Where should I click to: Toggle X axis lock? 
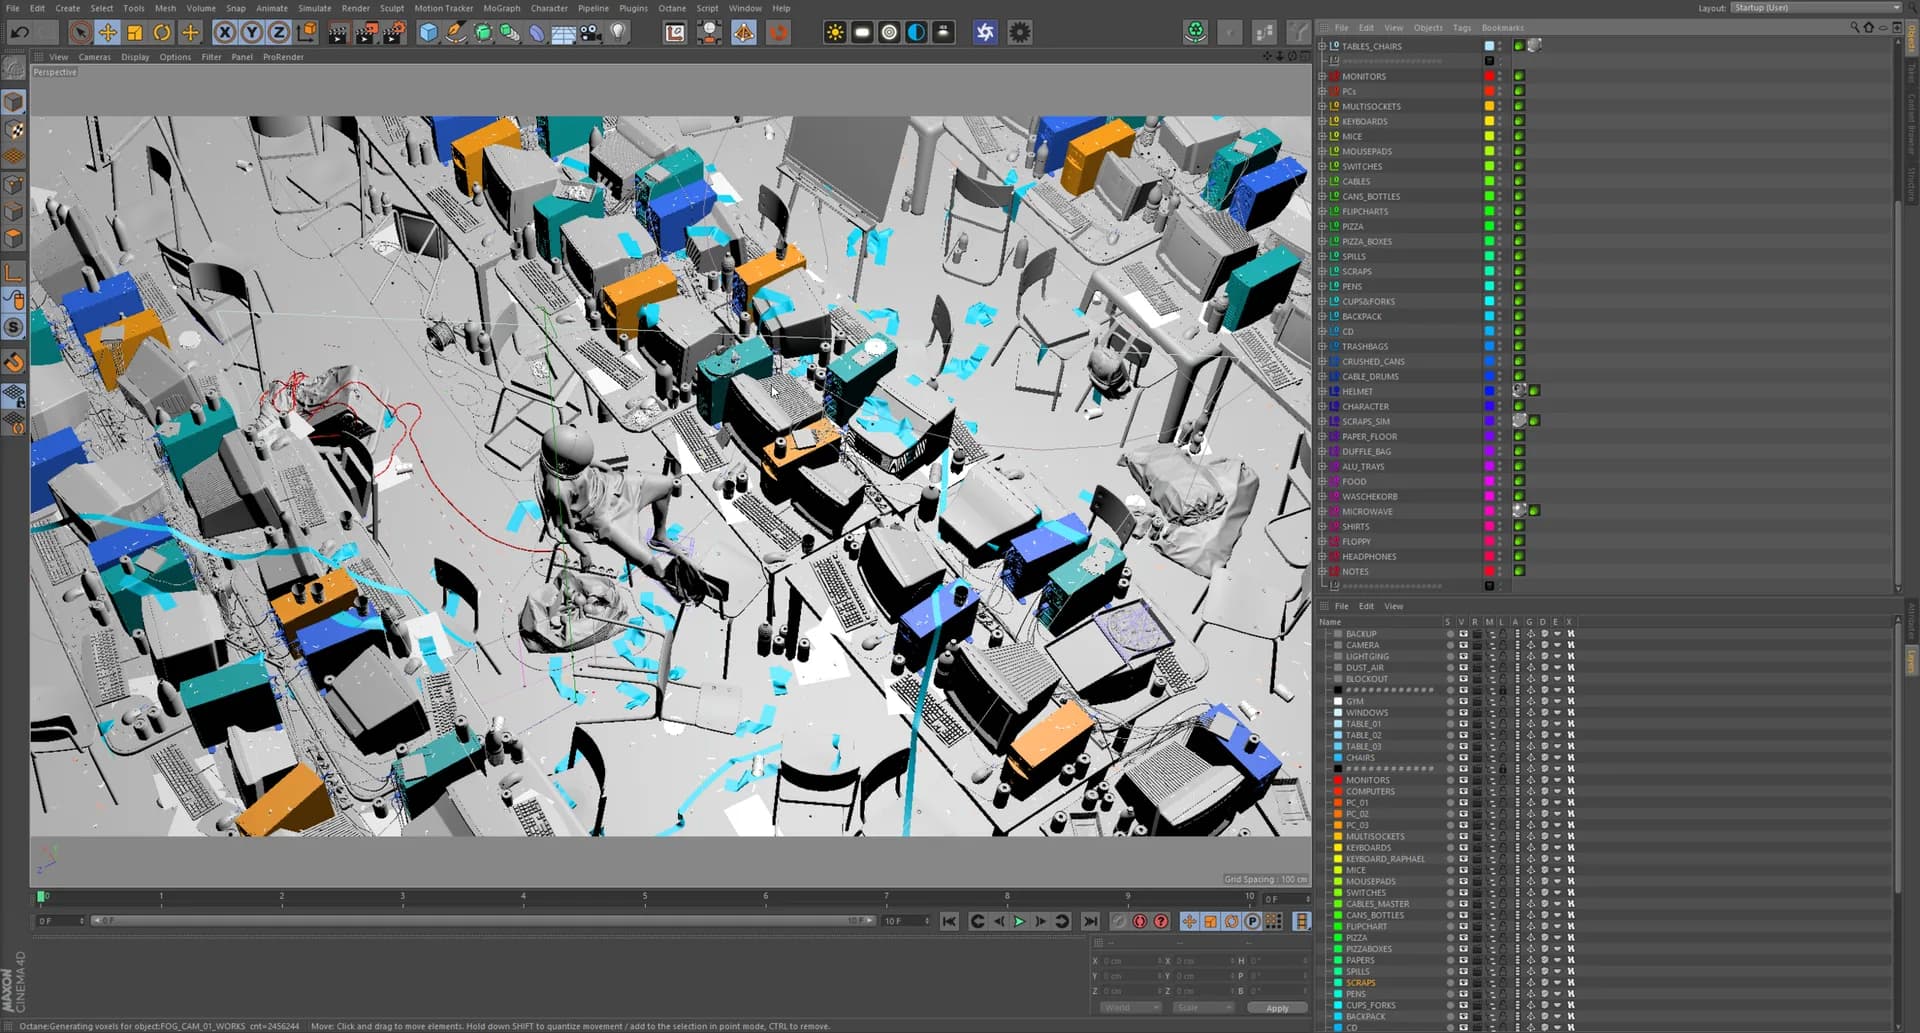[x=224, y=33]
